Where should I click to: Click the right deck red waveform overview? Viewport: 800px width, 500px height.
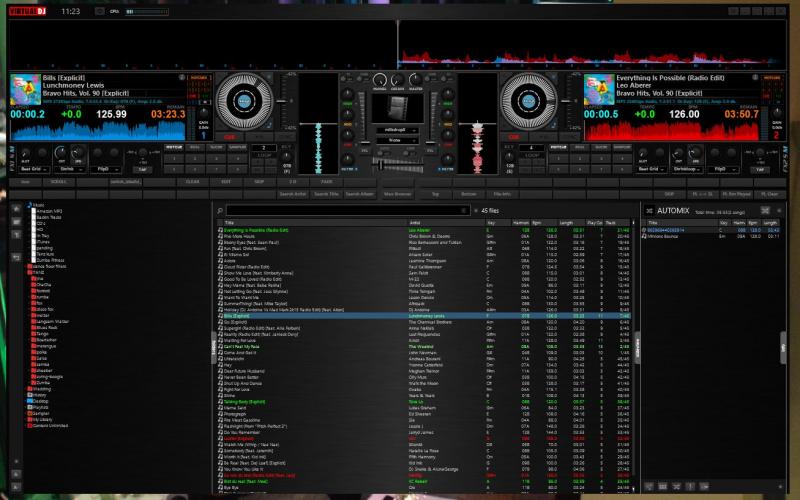[672, 131]
